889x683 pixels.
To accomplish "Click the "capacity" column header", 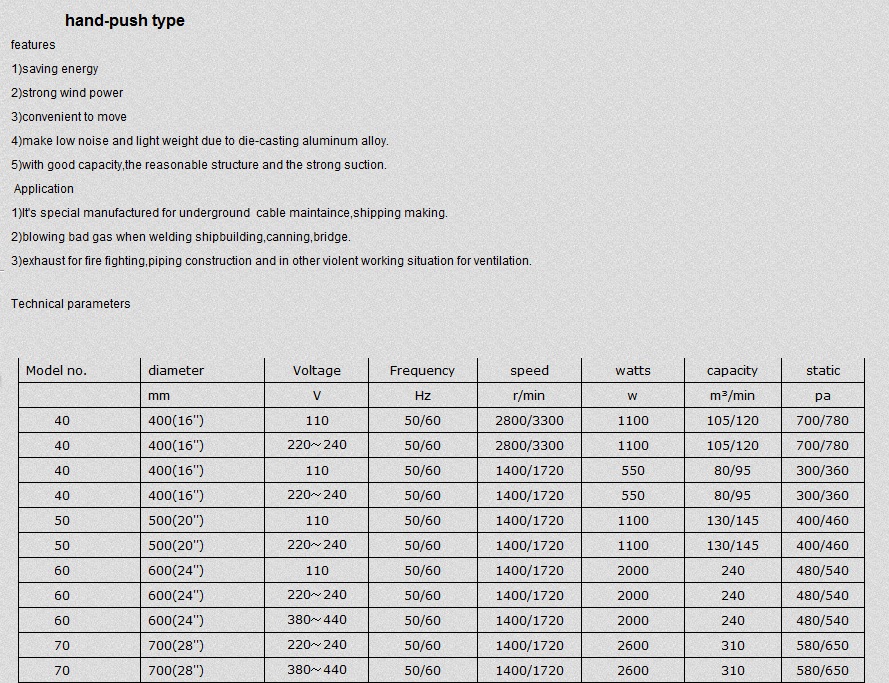I will pyautogui.click(x=732, y=371).
